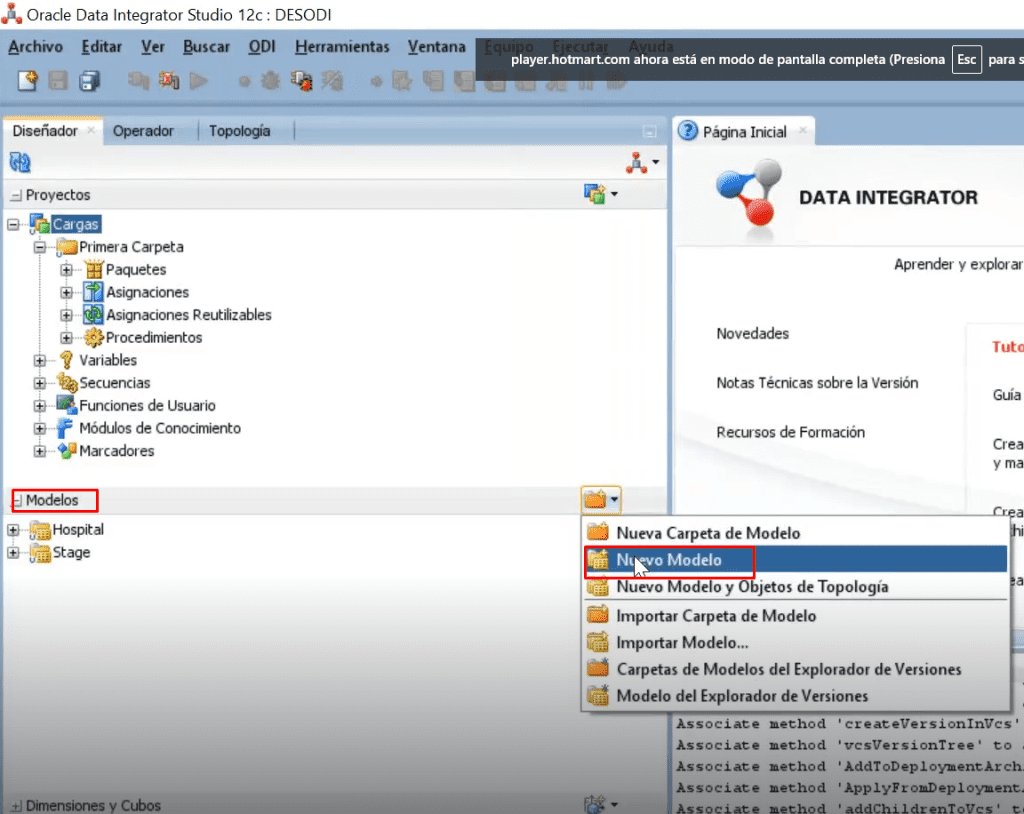This screenshot has height=814, width=1024.
Task: Choose Importar Carpeta de Modelo
Action: coord(795,616)
